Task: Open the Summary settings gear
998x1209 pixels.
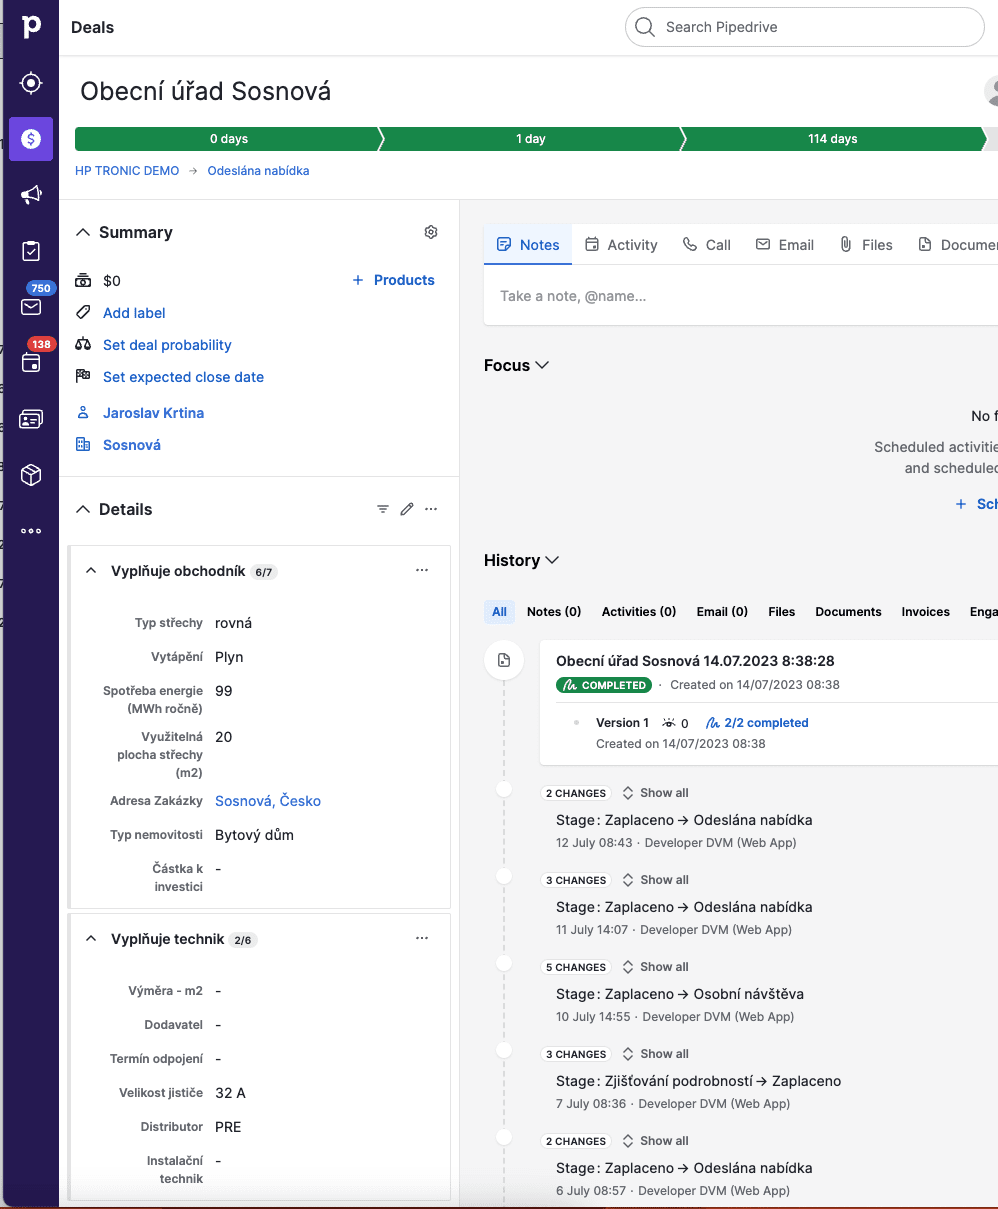Action: tap(431, 232)
